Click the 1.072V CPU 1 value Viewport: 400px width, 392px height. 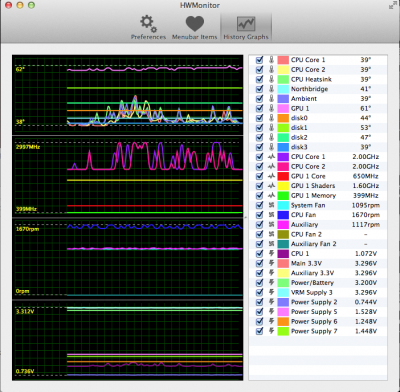point(366,254)
